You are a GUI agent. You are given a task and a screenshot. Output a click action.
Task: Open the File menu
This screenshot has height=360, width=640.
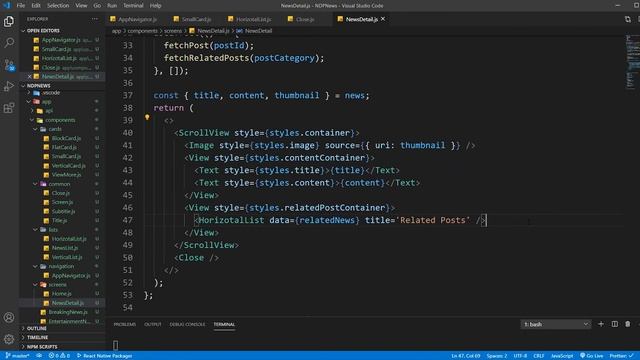[20, 6]
